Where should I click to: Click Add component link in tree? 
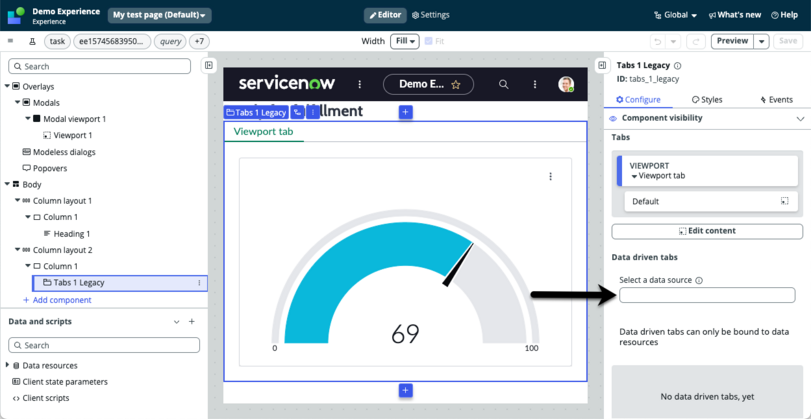(x=57, y=300)
